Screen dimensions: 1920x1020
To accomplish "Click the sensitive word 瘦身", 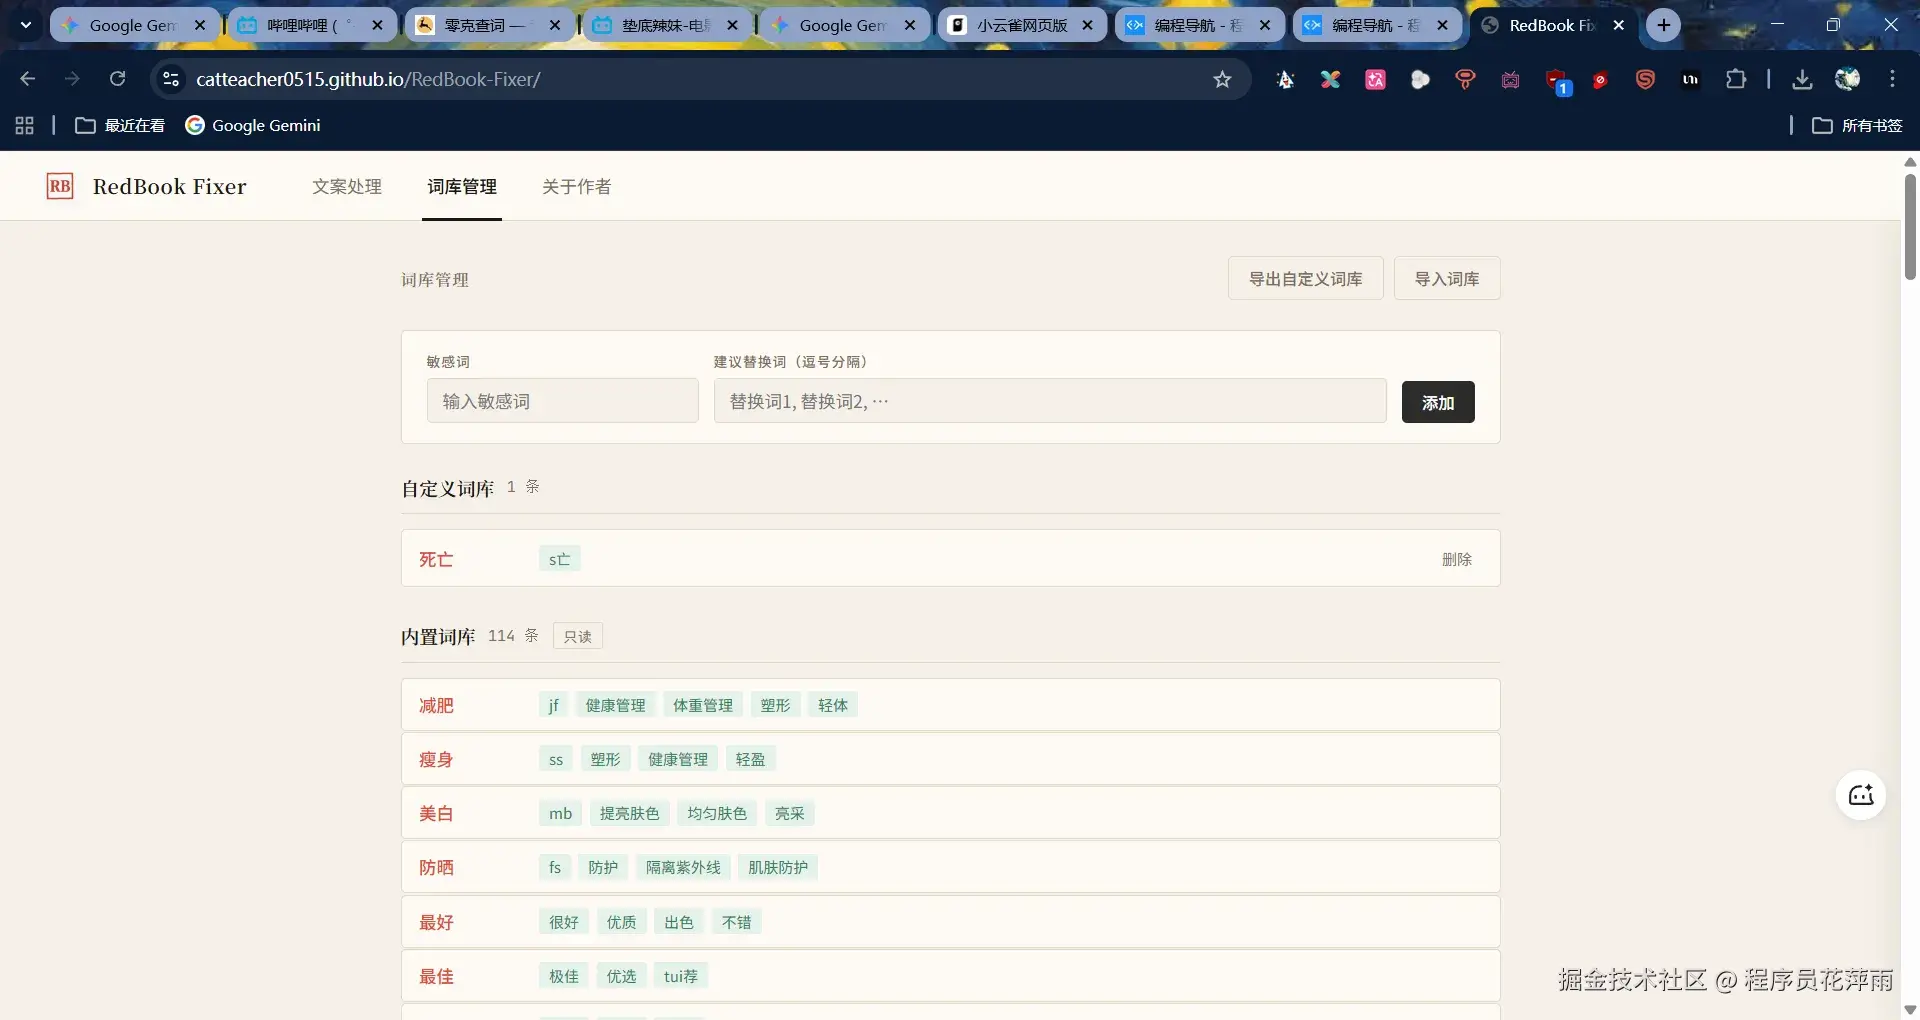I will [436, 759].
